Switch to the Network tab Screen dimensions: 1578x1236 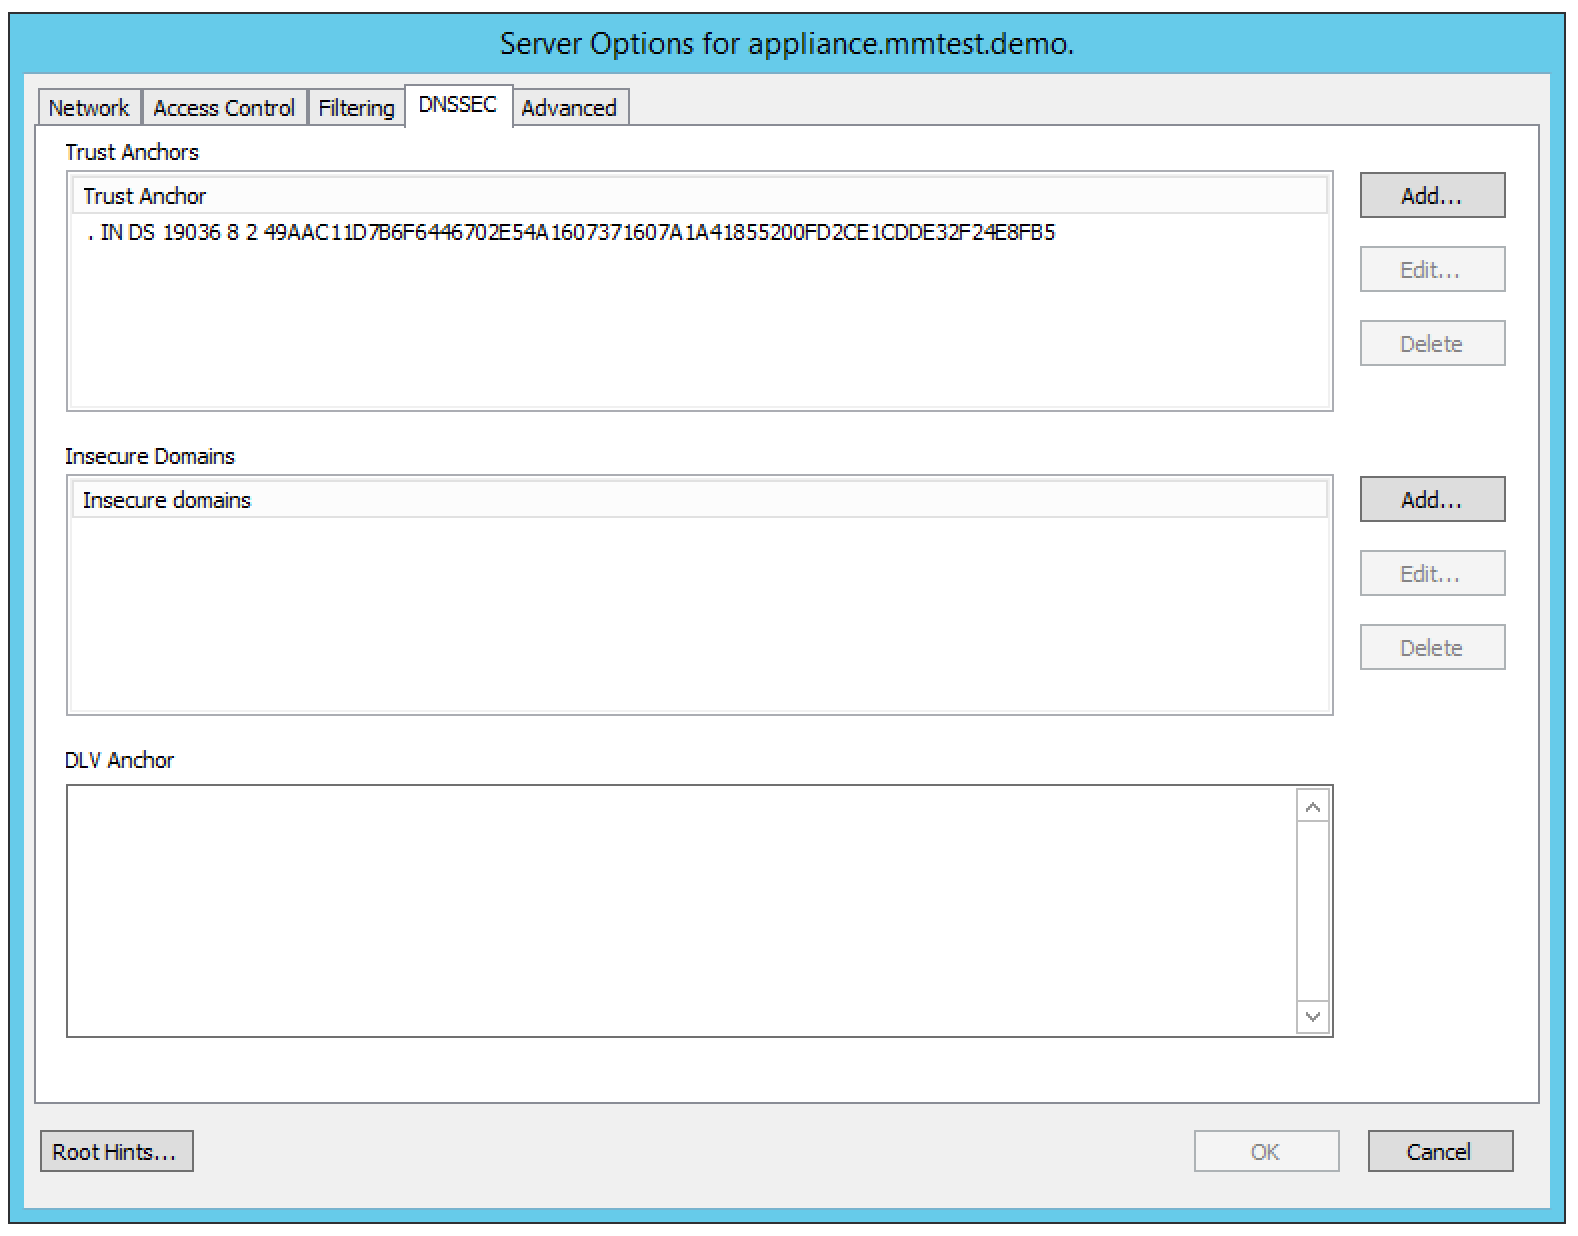pos(89,108)
